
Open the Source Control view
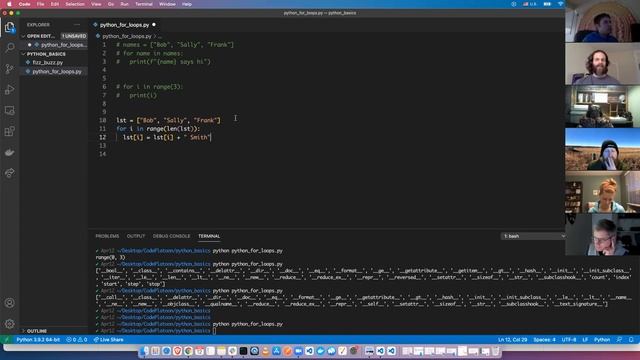(x=10, y=69)
